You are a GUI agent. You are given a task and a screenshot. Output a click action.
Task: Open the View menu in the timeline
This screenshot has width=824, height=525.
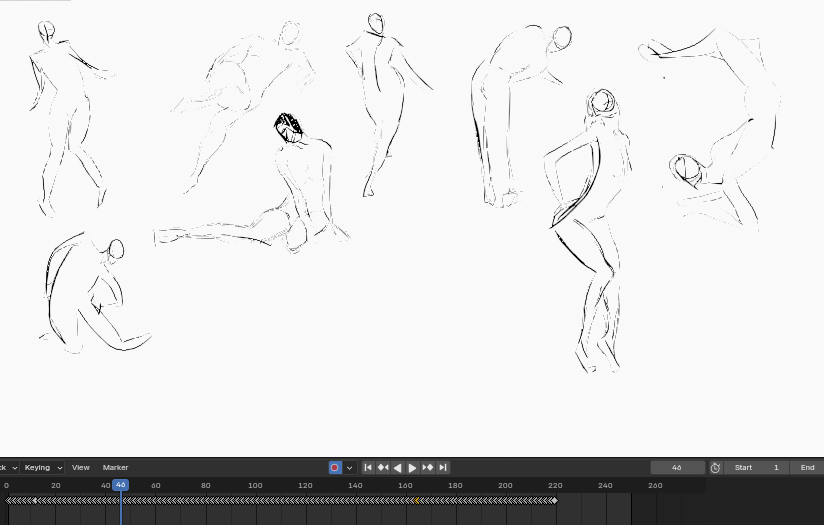click(x=81, y=468)
